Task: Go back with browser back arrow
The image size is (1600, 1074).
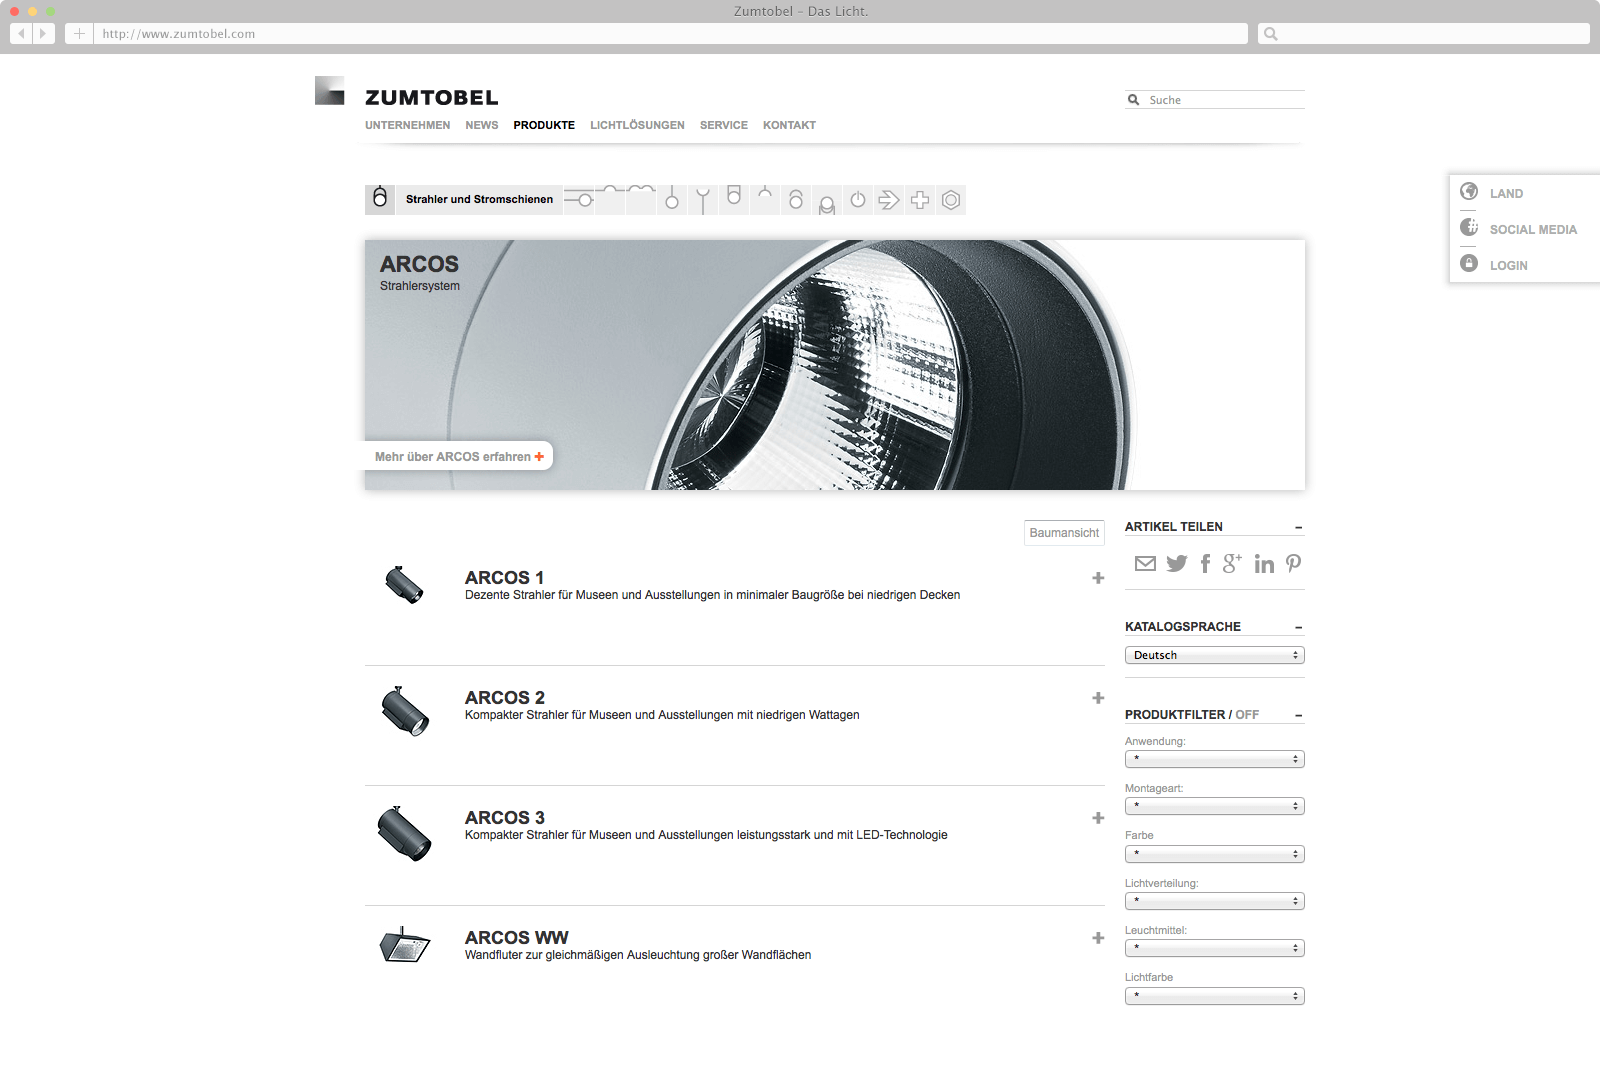Action: [x=21, y=33]
